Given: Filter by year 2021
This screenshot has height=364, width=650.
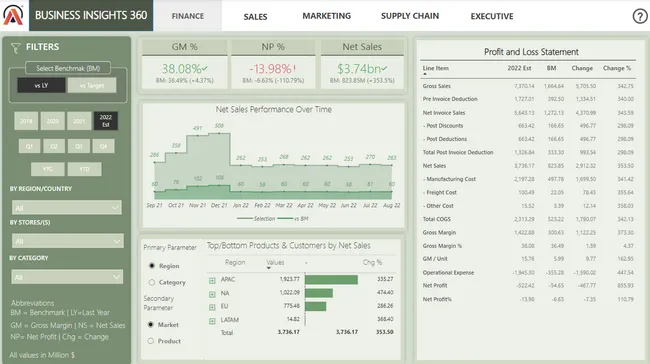Looking at the screenshot, I should click(x=79, y=121).
